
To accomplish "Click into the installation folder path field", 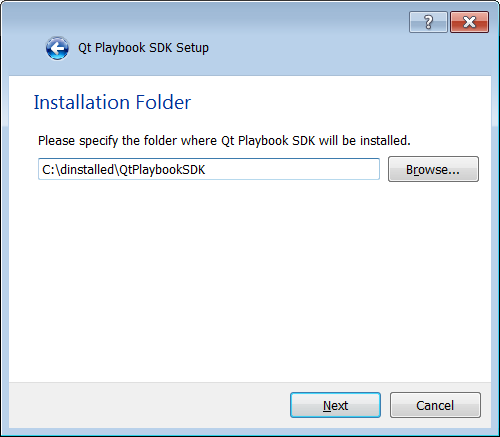I will (x=209, y=169).
